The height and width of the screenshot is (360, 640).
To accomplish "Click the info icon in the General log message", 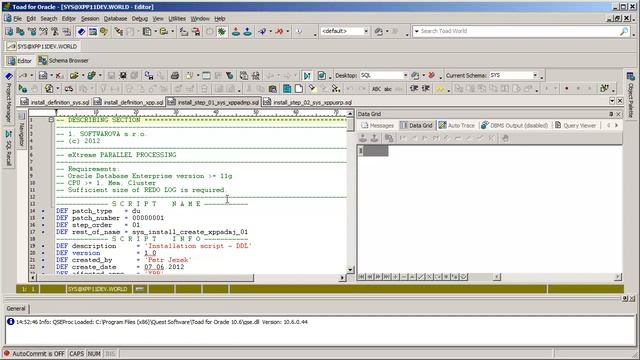I will [11, 322].
